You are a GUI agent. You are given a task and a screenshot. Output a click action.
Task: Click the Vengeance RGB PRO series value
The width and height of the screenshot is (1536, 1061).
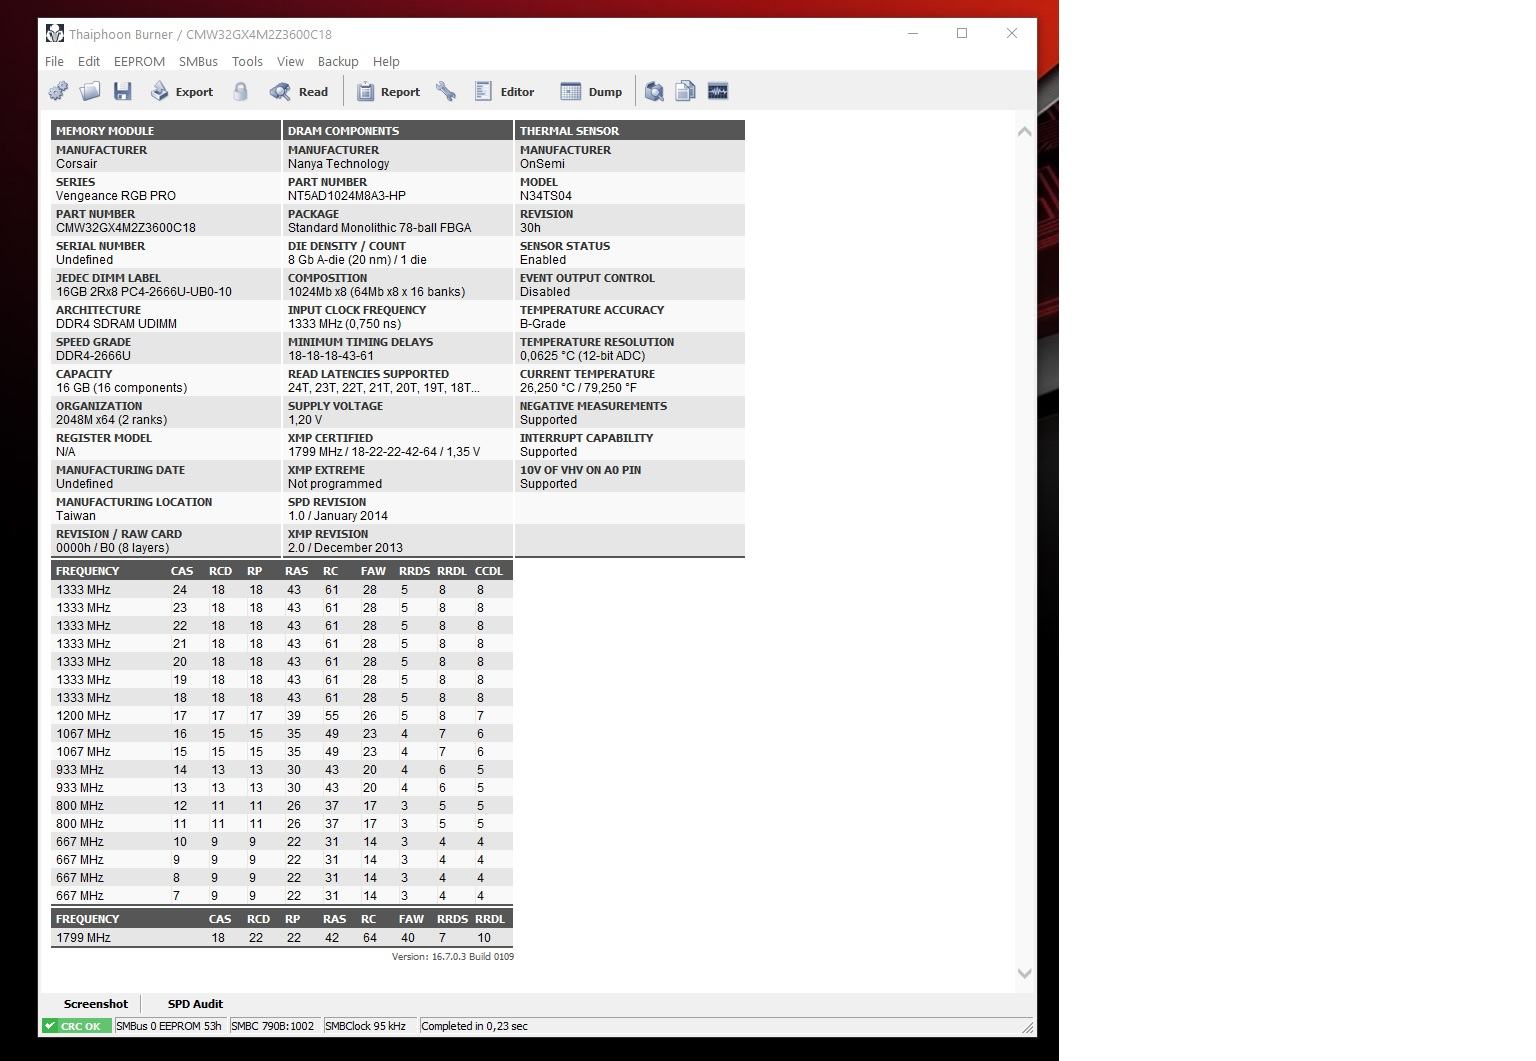pos(116,196)
